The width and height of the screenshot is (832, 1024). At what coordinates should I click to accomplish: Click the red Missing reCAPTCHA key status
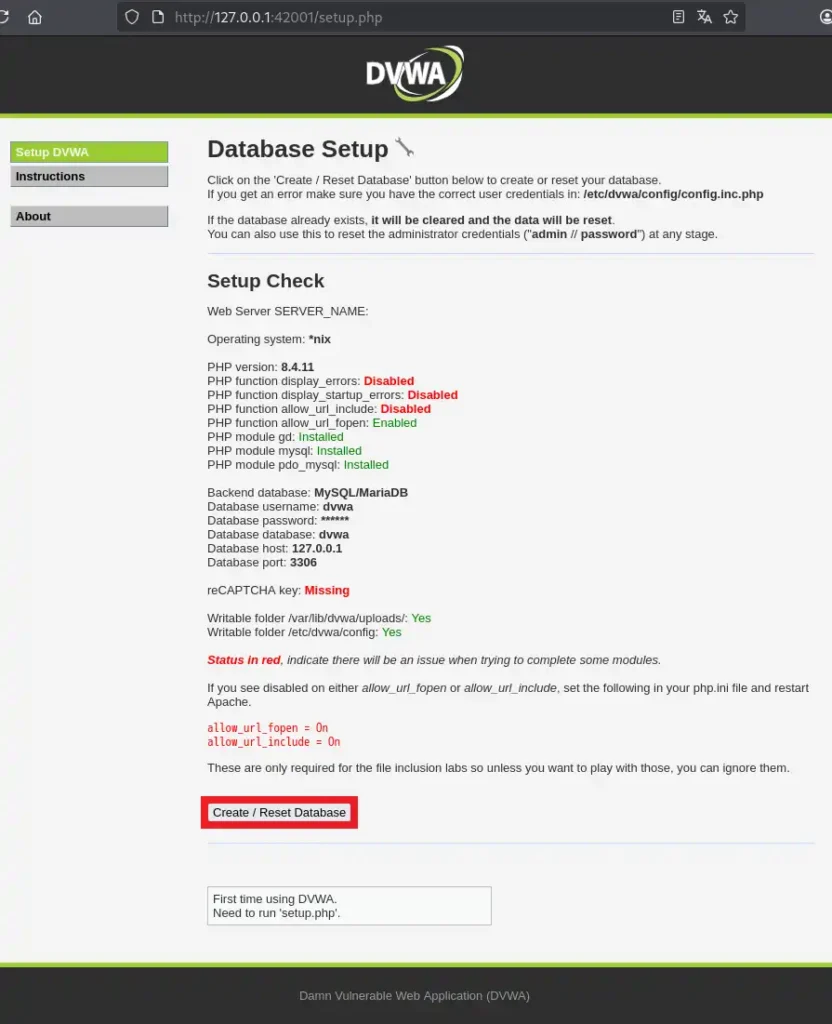pyautogui.click(x=327, y=590)
